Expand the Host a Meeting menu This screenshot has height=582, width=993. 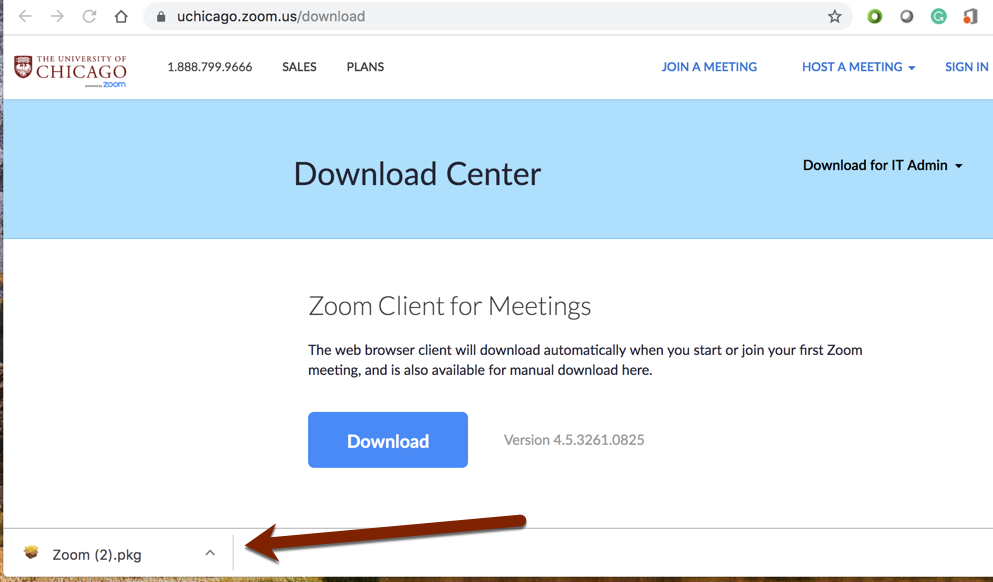858,67
